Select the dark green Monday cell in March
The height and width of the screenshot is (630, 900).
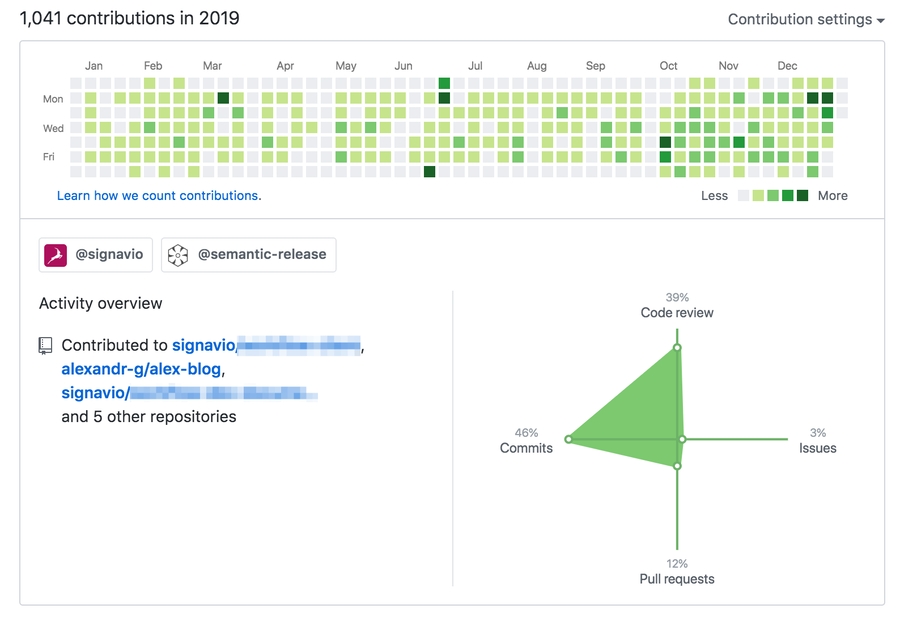point(223,98)
